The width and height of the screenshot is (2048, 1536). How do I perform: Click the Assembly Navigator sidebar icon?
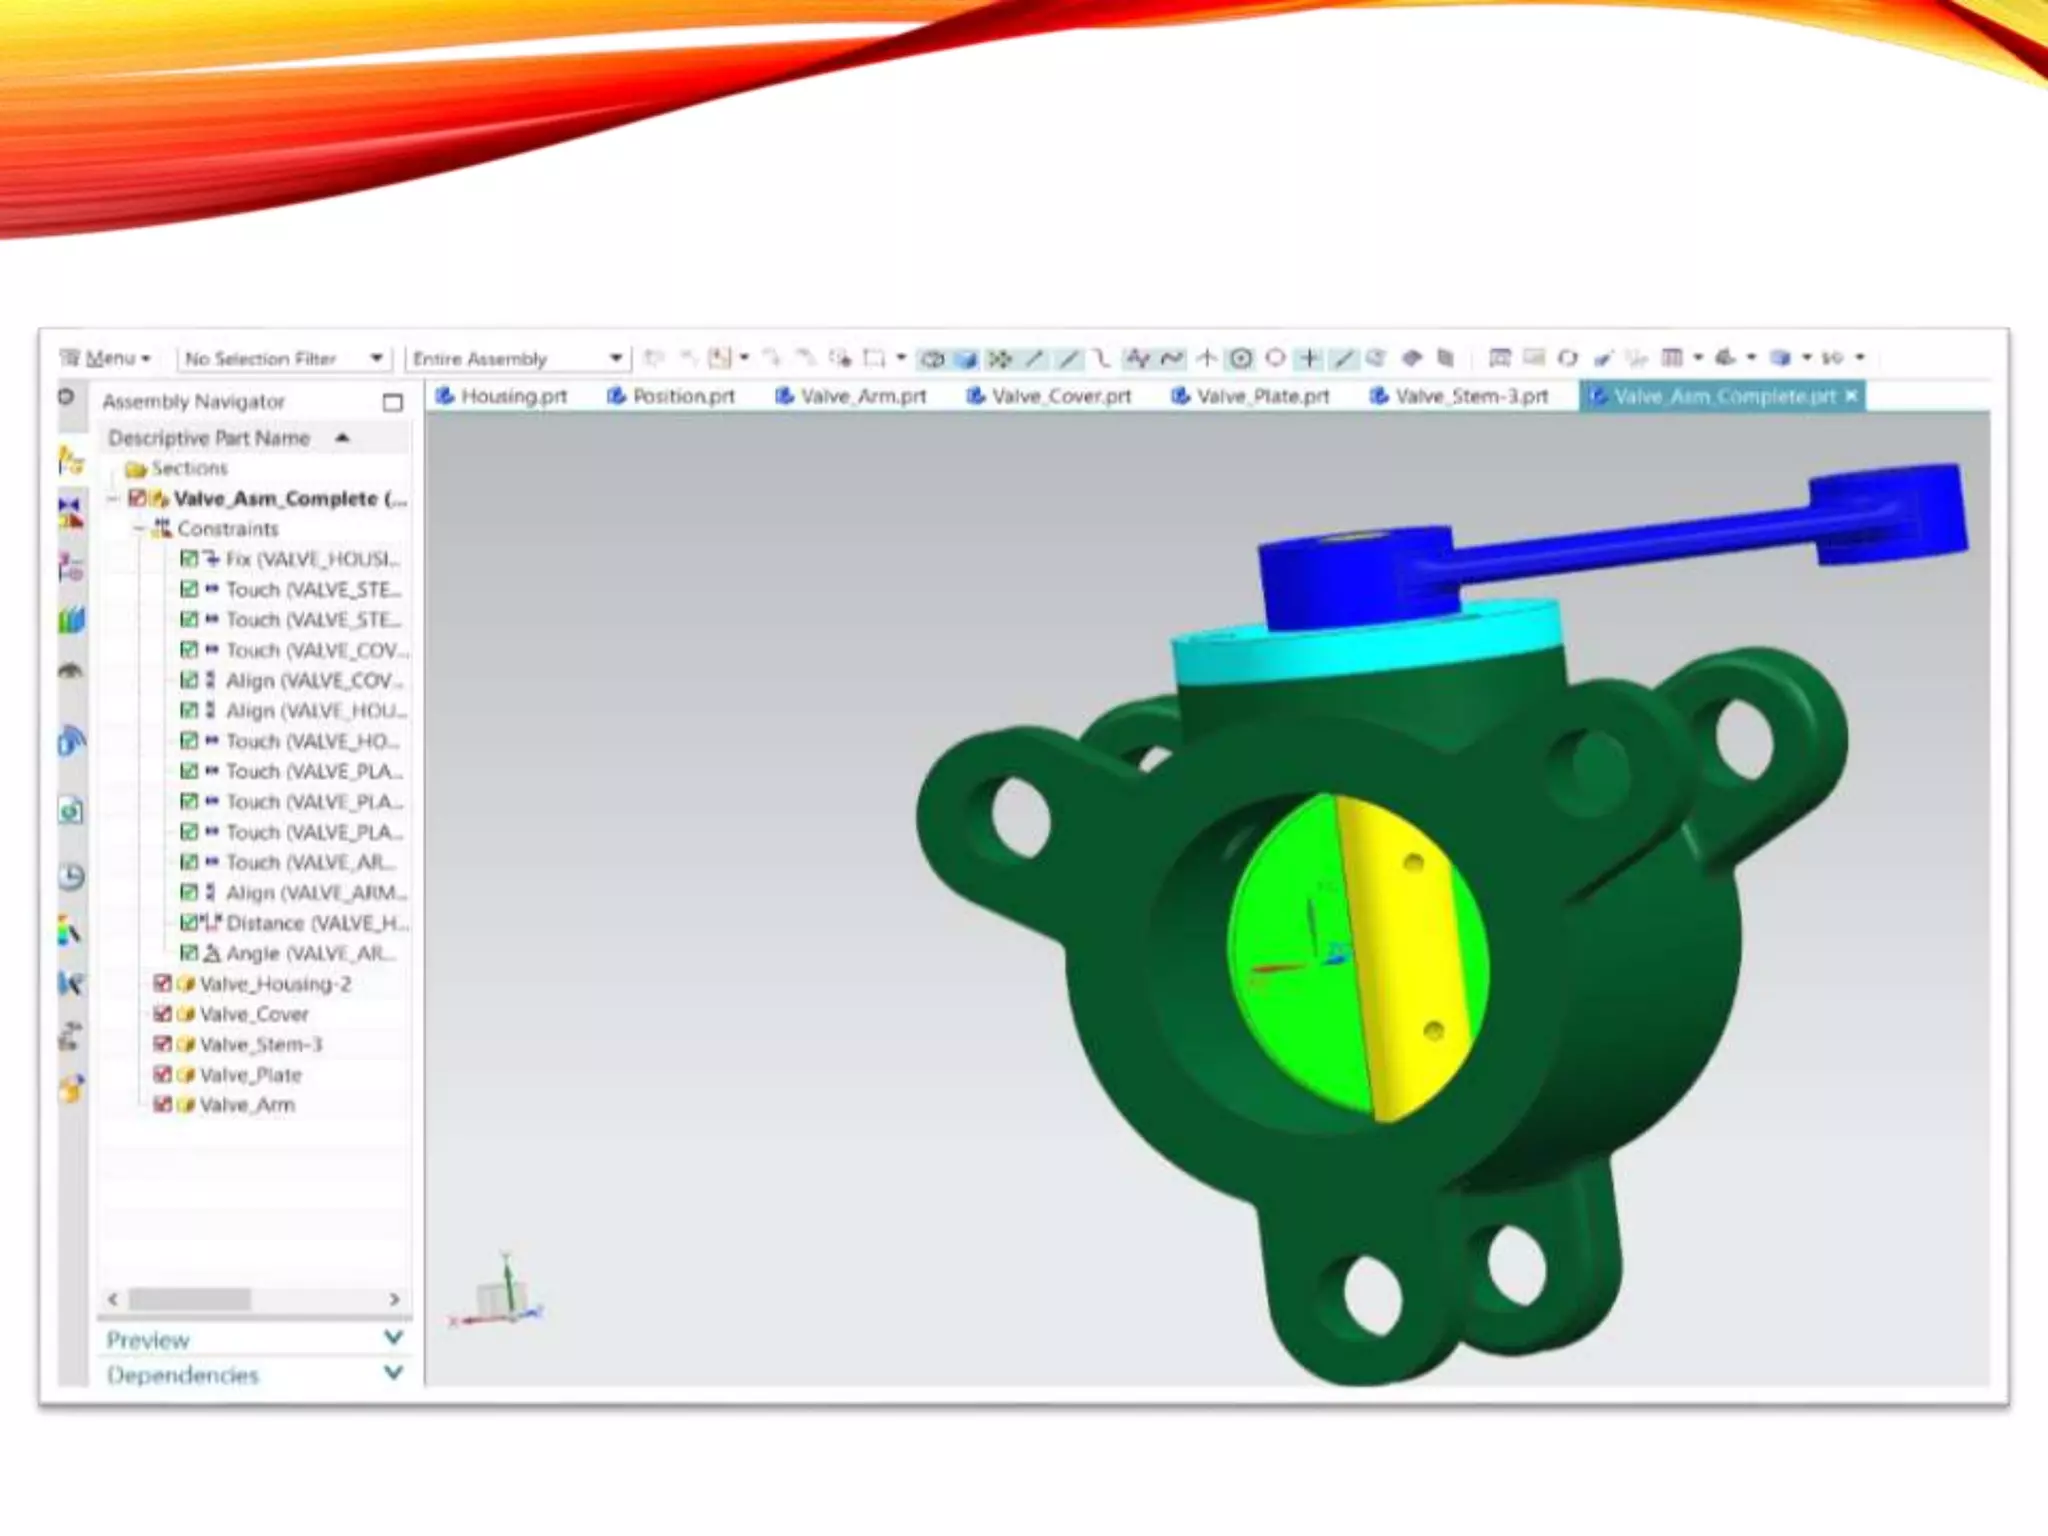[x=70, y=460]
